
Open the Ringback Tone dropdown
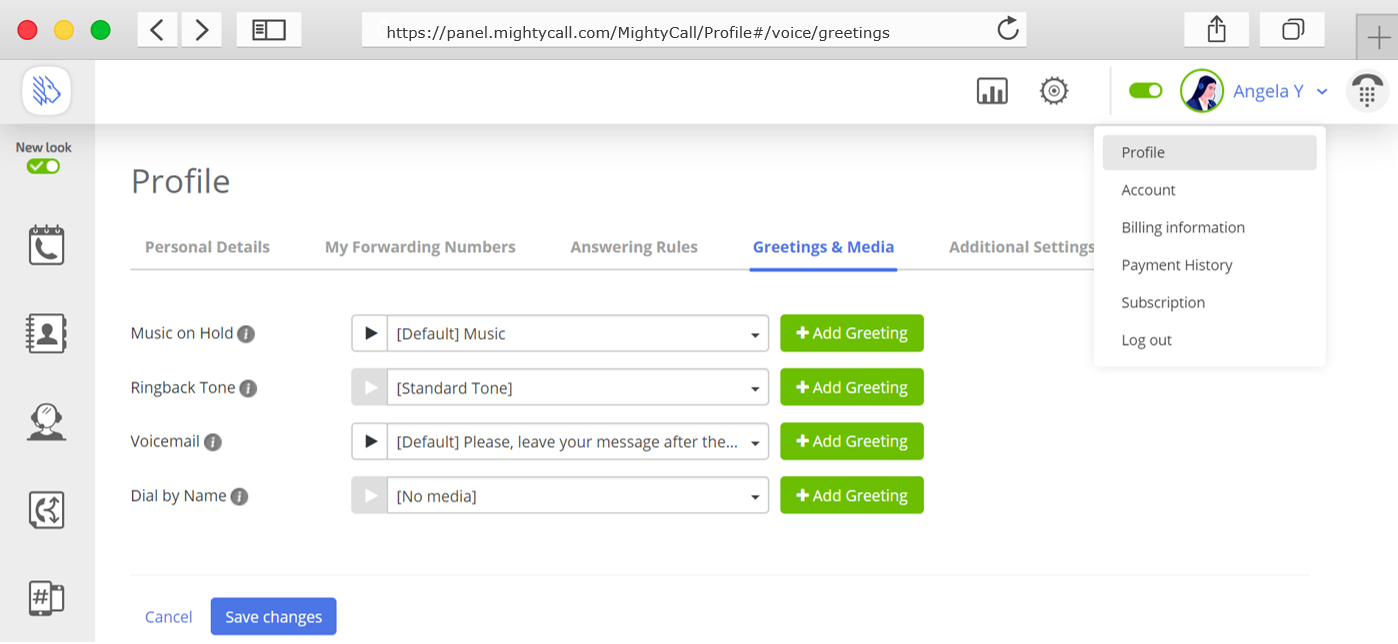coord(577,388)
